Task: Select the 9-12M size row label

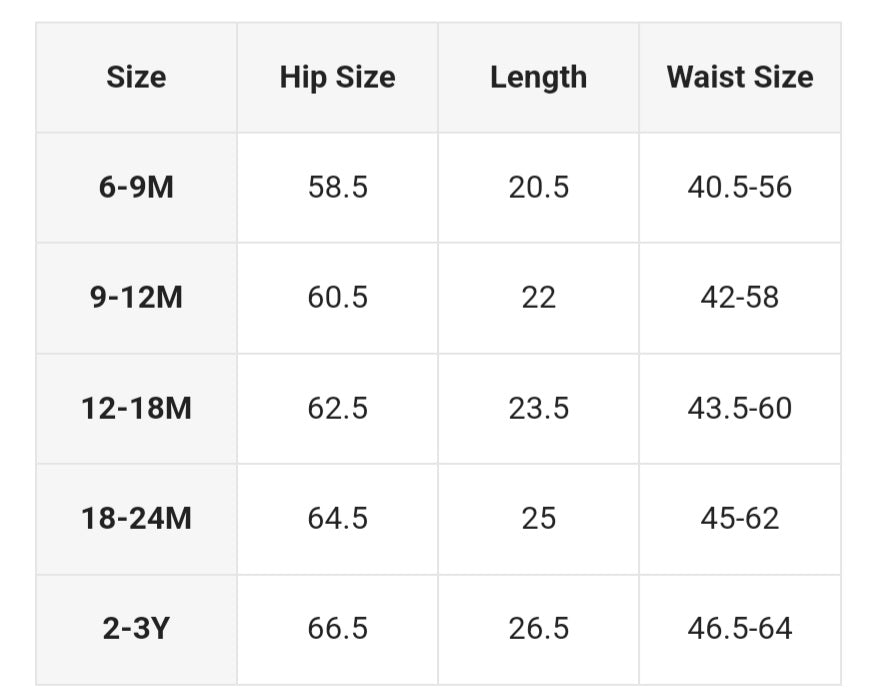Action: (136, 298)
